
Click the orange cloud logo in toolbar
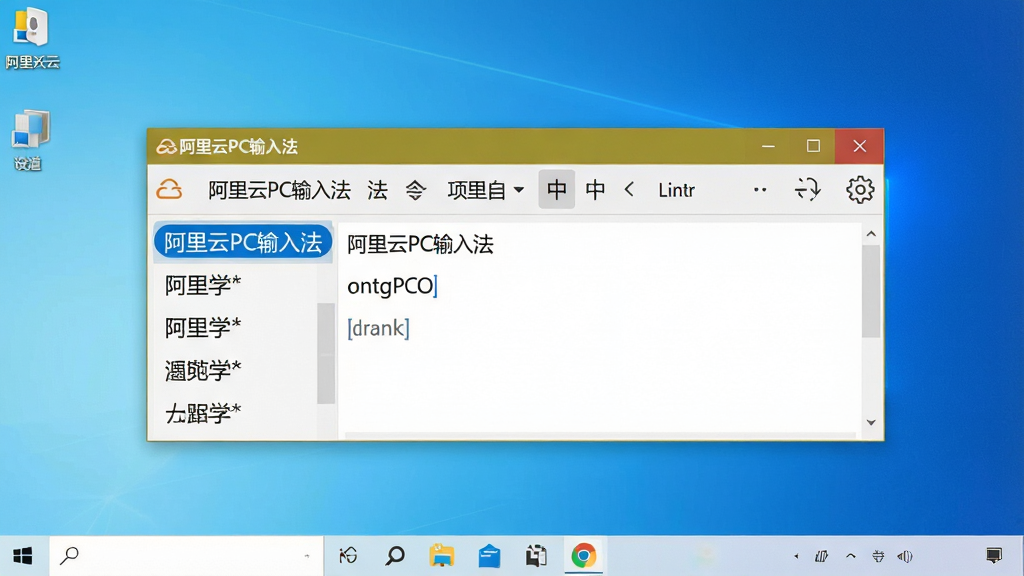point(169,190)
